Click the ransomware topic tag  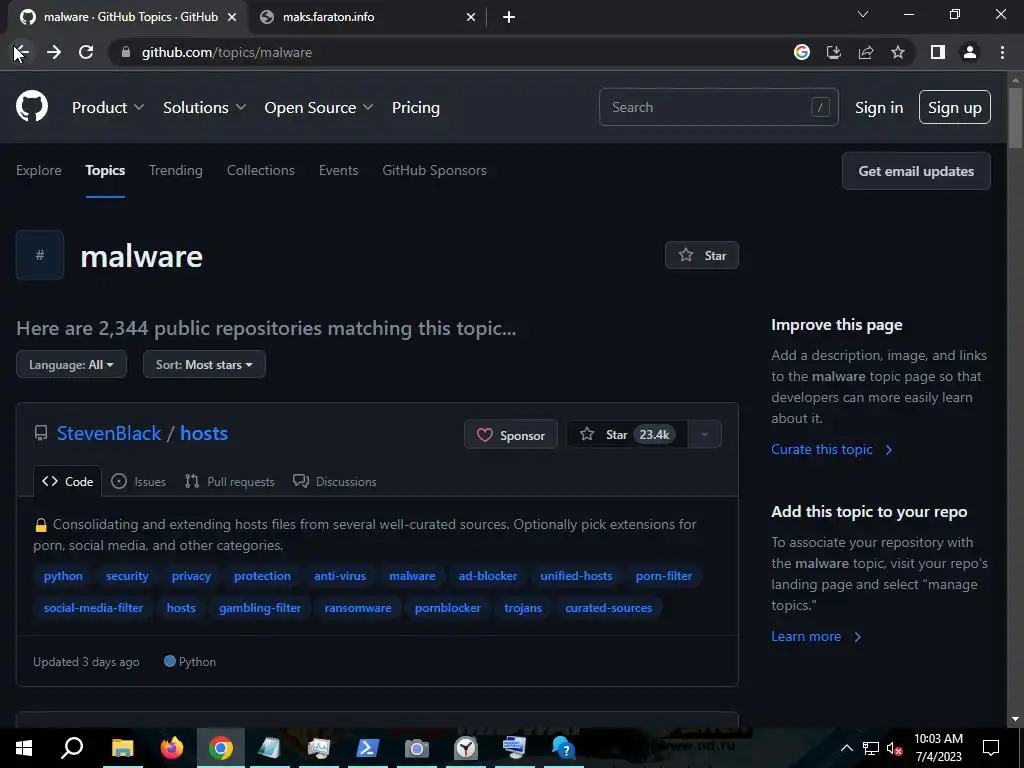(x=358, y=608)
